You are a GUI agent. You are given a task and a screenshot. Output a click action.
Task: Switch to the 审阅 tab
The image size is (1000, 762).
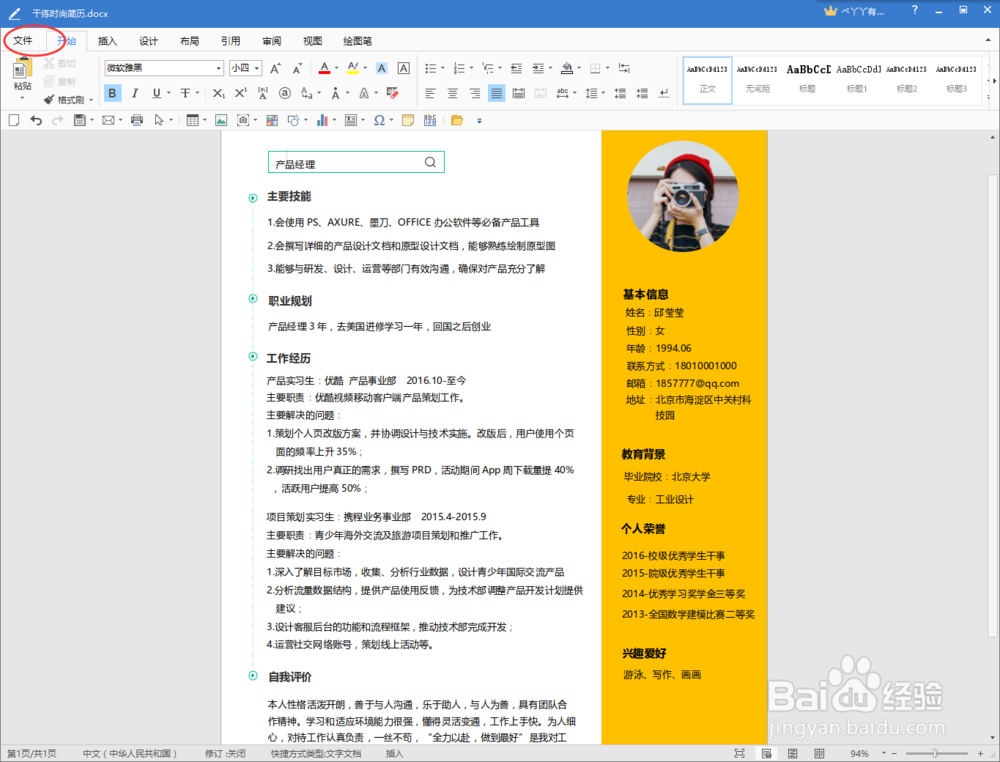tap(272, 41)
